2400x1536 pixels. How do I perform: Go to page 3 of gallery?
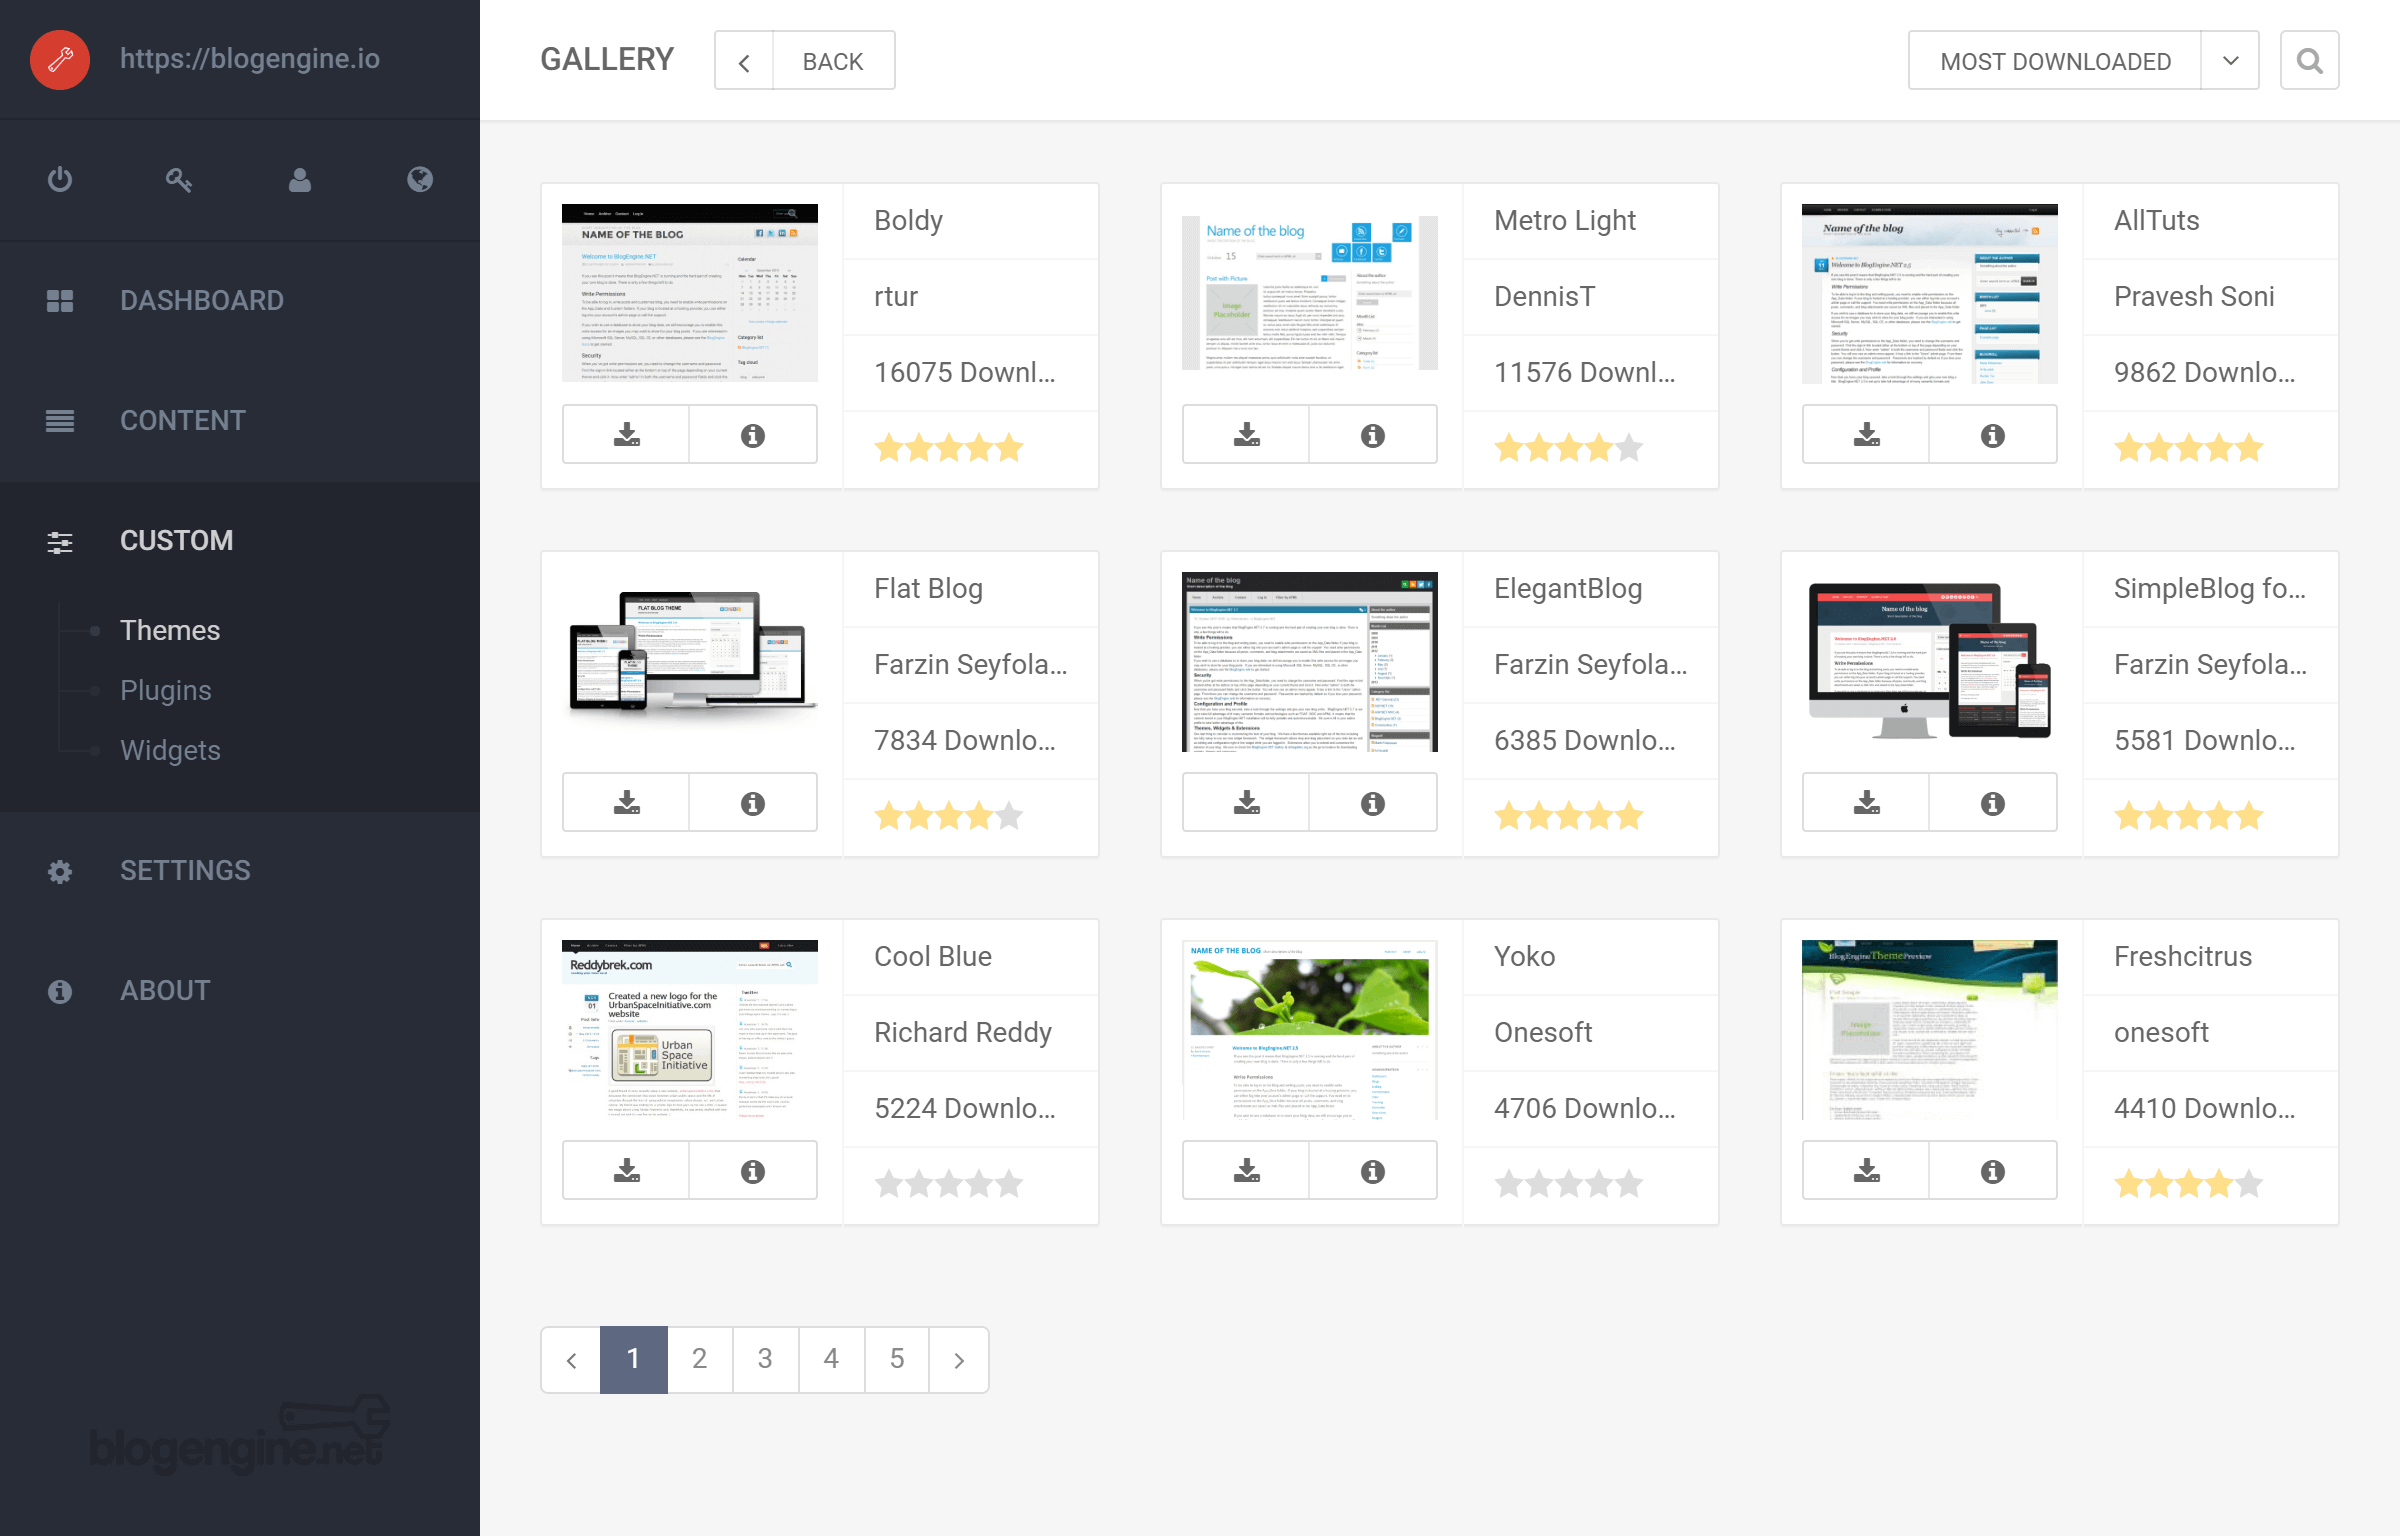coord(765,1360)
